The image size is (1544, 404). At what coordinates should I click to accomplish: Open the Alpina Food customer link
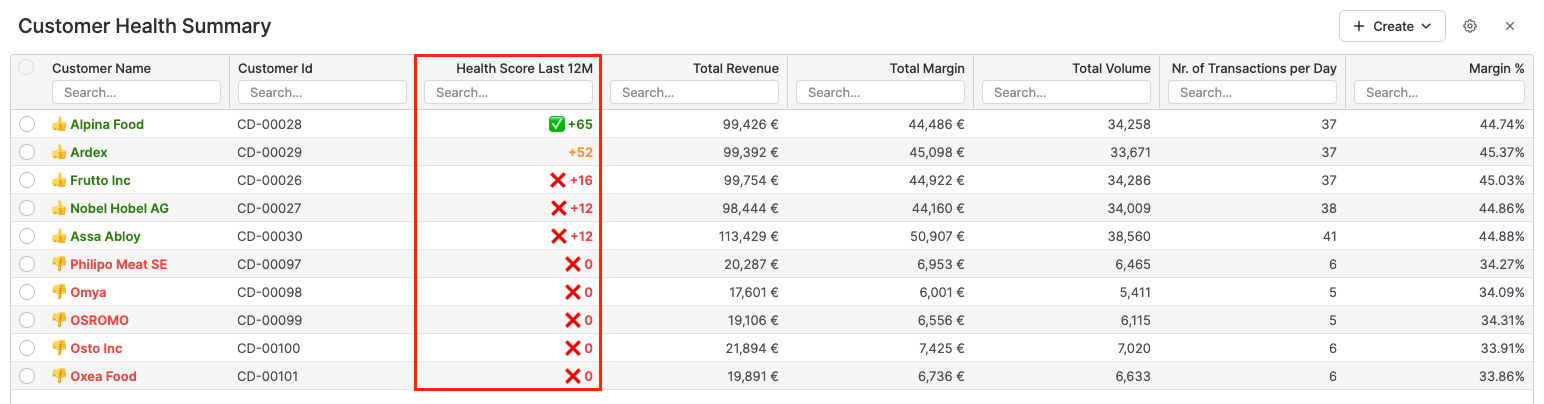point(106,125)
